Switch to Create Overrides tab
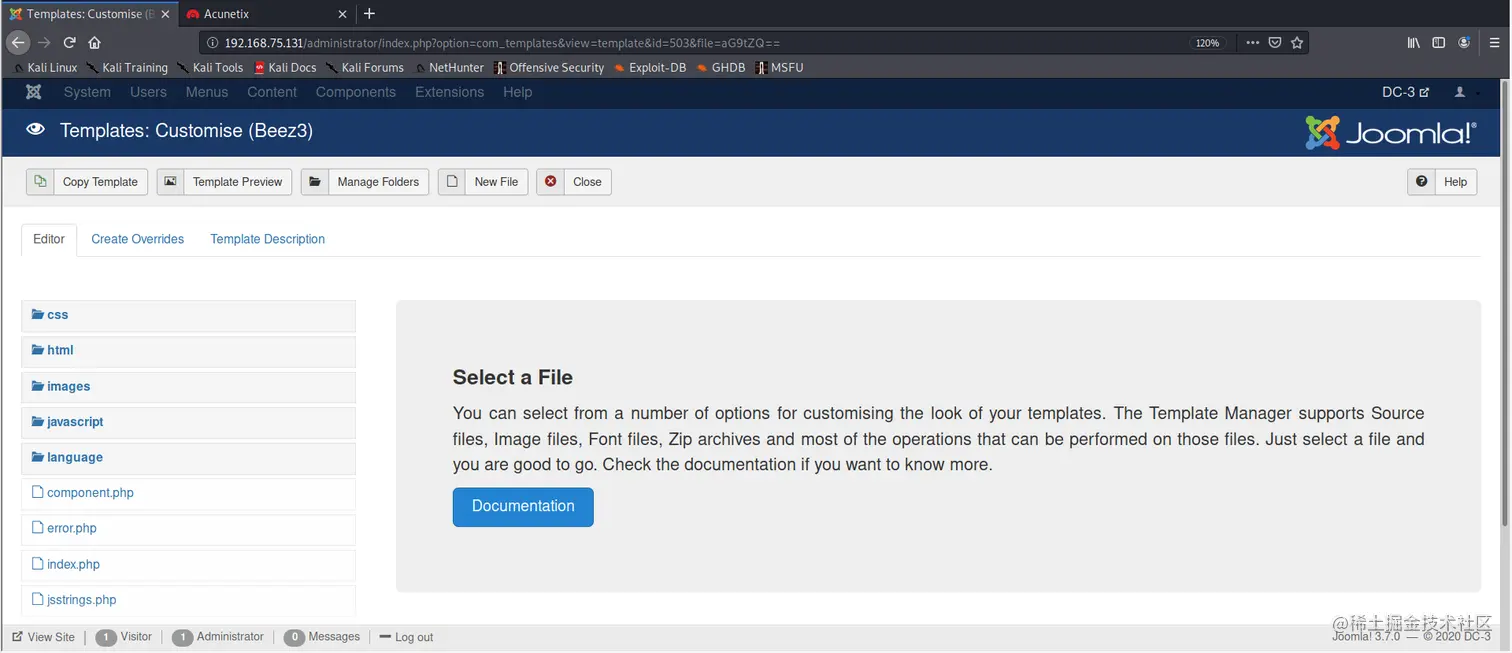The image size is (1512, 653). [x=138, y=239]
